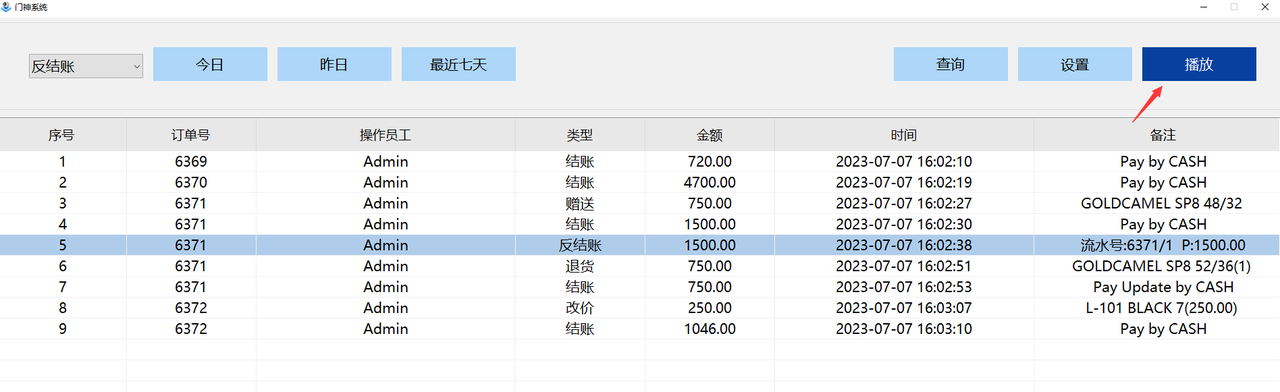
Task: Sort by the 订单号 column header
Action: [x=191, y=135]
